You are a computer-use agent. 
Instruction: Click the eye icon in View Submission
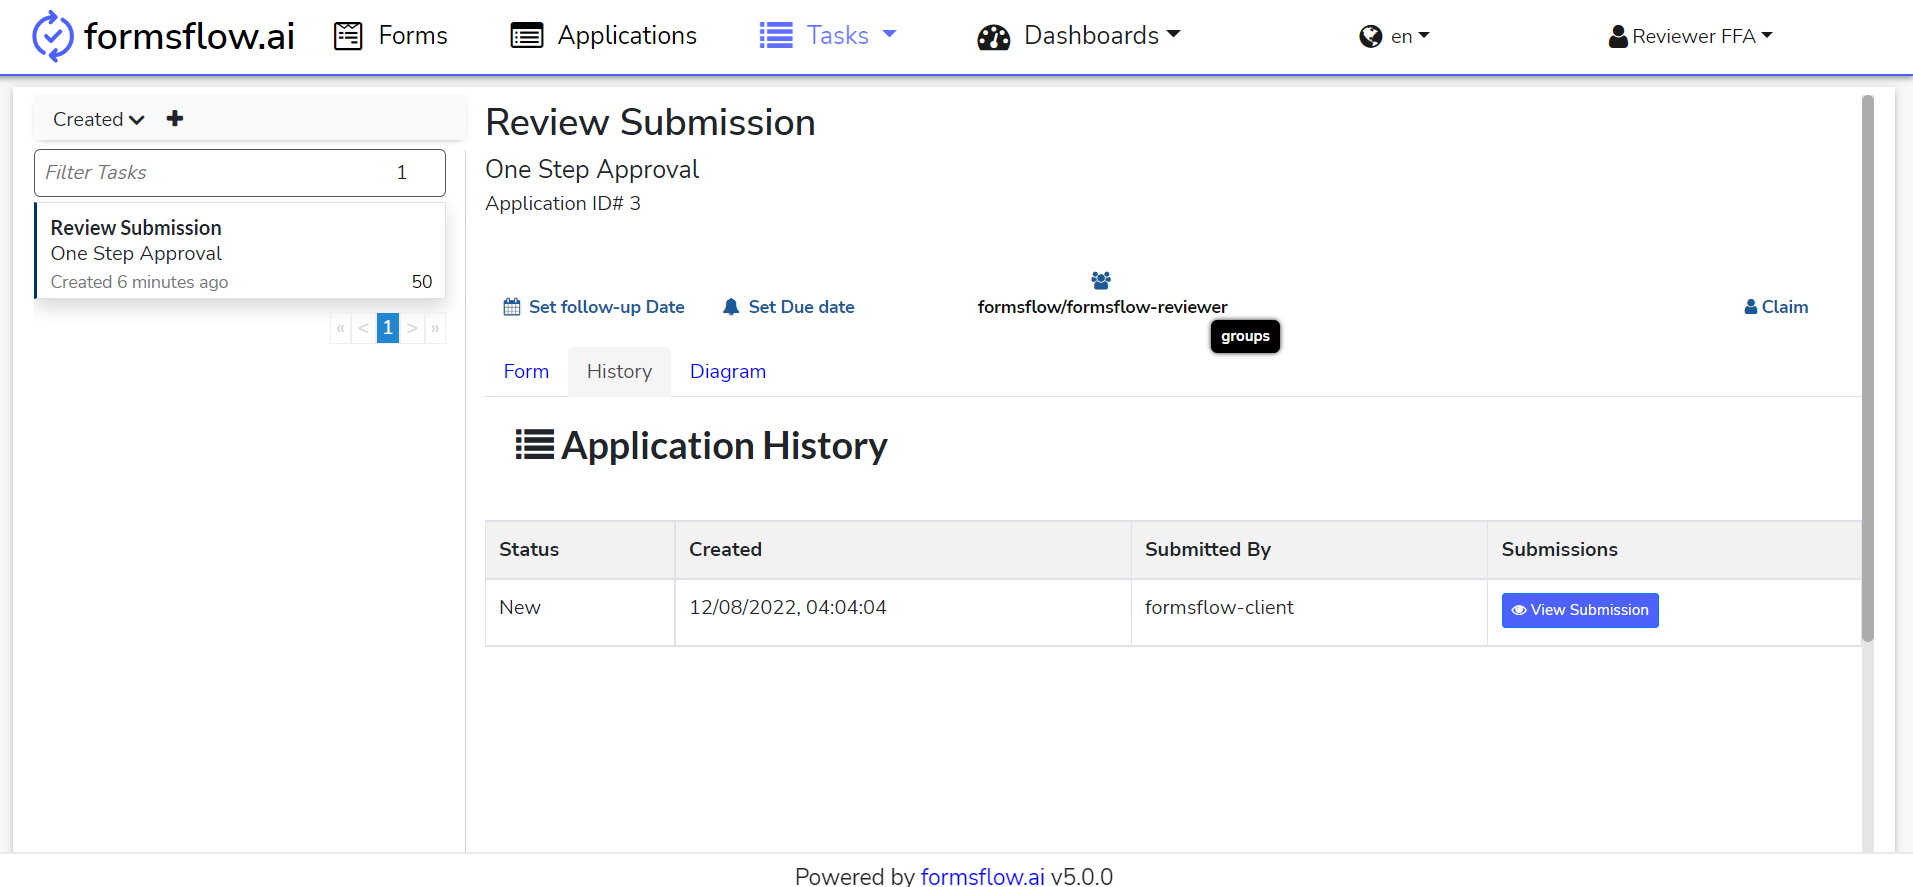[x=1519, y=610]
